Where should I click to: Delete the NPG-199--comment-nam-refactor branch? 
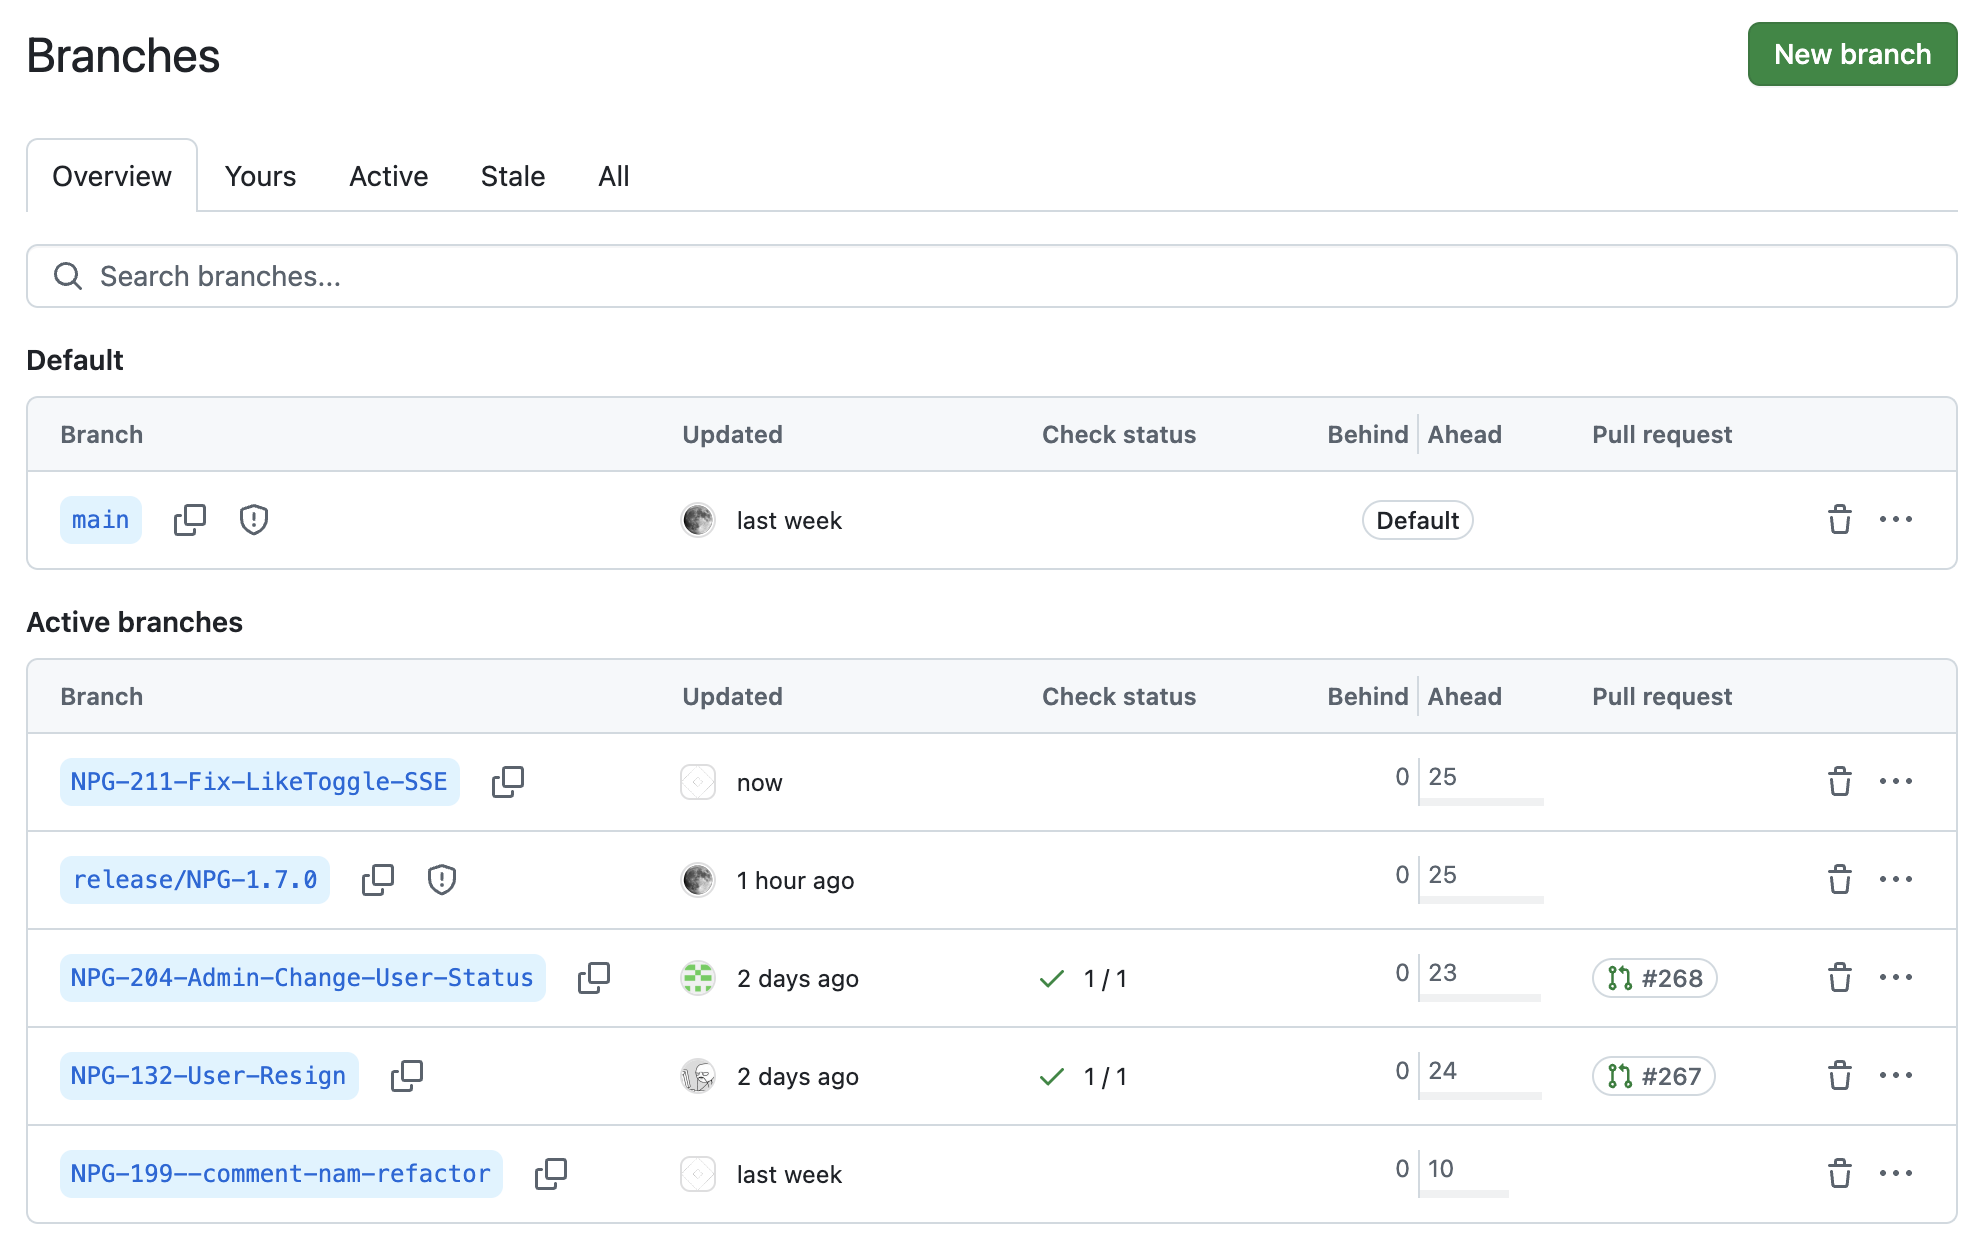pos(1839,1174)
